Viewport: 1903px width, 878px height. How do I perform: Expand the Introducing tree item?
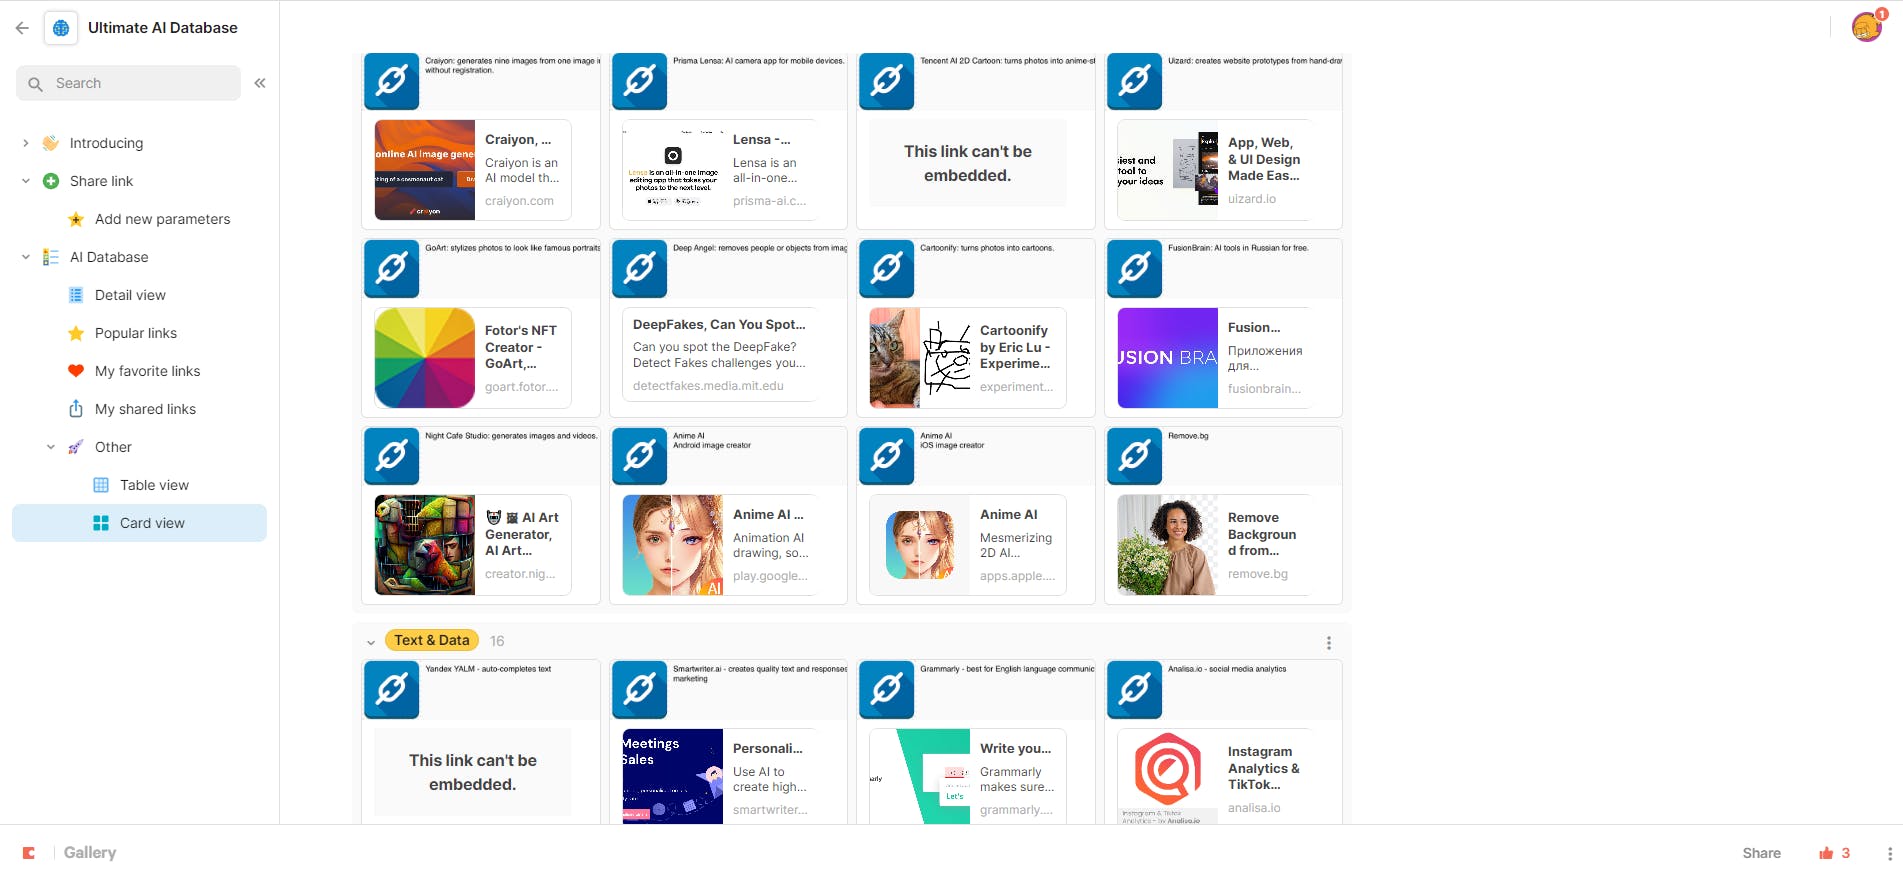coord(26,143)
